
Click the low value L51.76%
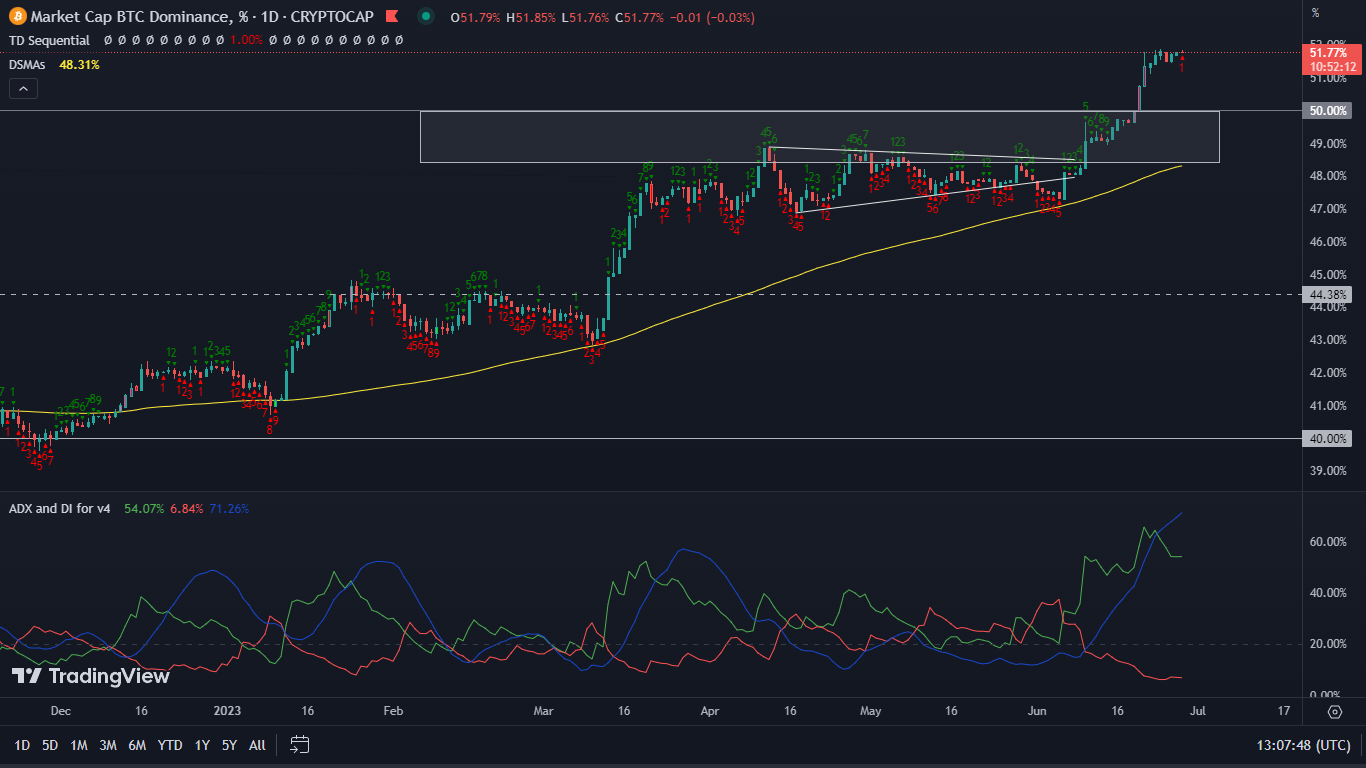coord(585,18)
